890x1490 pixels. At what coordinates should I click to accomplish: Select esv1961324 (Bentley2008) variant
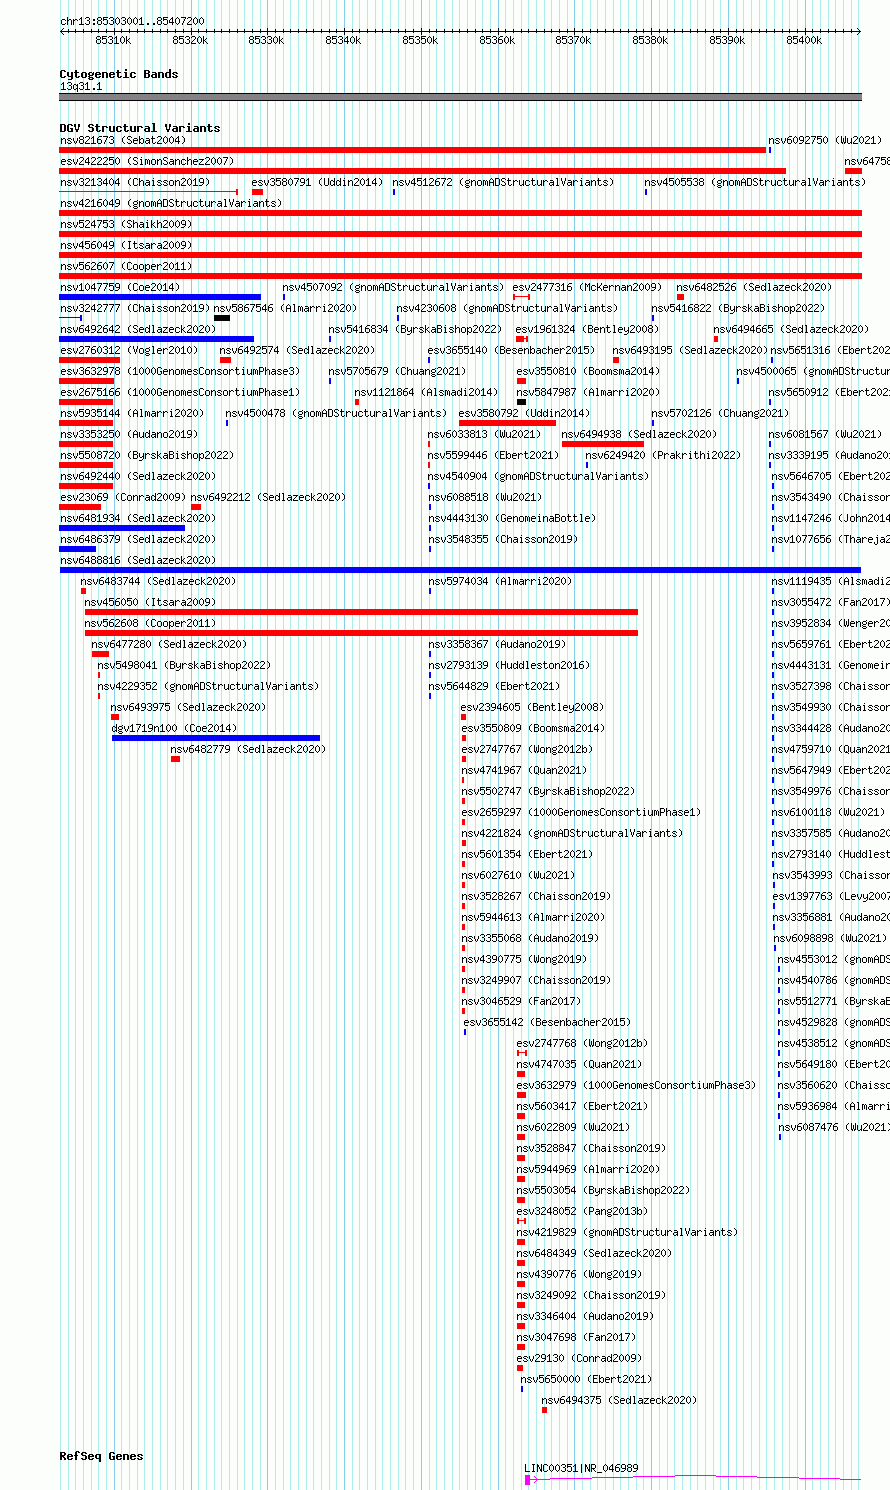point(587,329)
